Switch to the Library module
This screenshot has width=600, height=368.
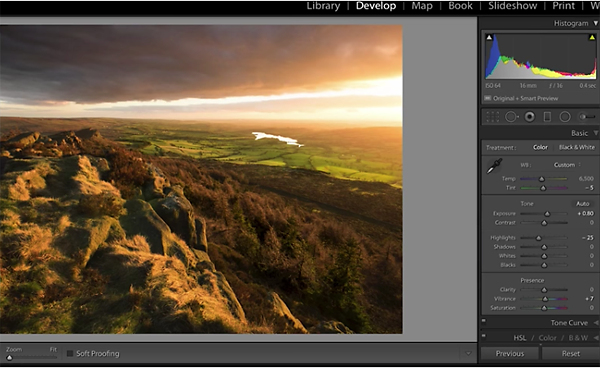pyautogui.click(x=323, y=6)
